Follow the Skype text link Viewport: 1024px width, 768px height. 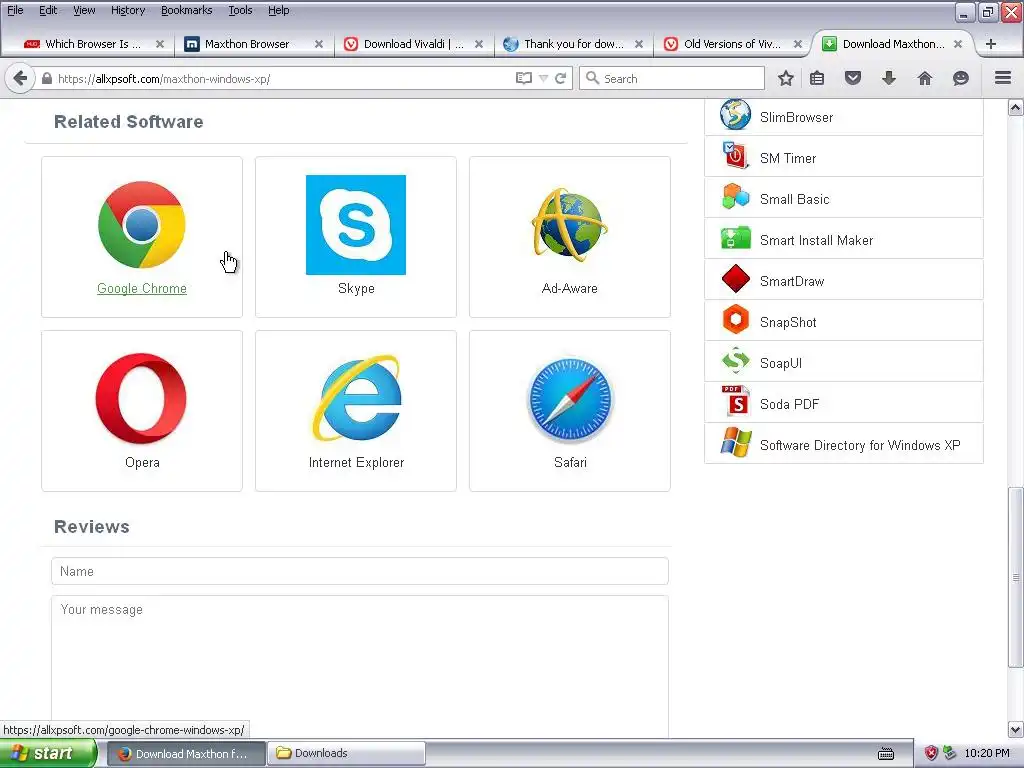356,288
